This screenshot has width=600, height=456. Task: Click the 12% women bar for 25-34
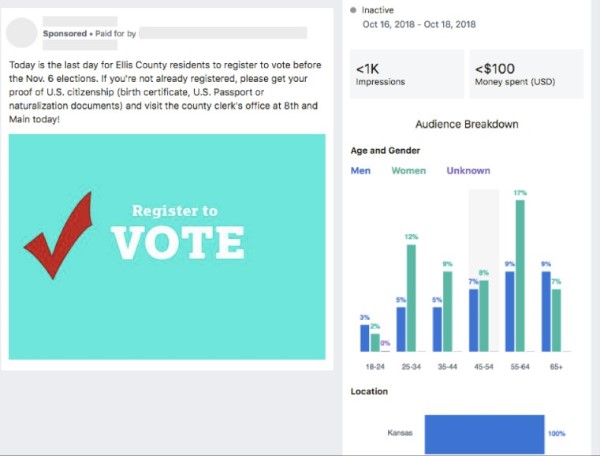point(411,298)
